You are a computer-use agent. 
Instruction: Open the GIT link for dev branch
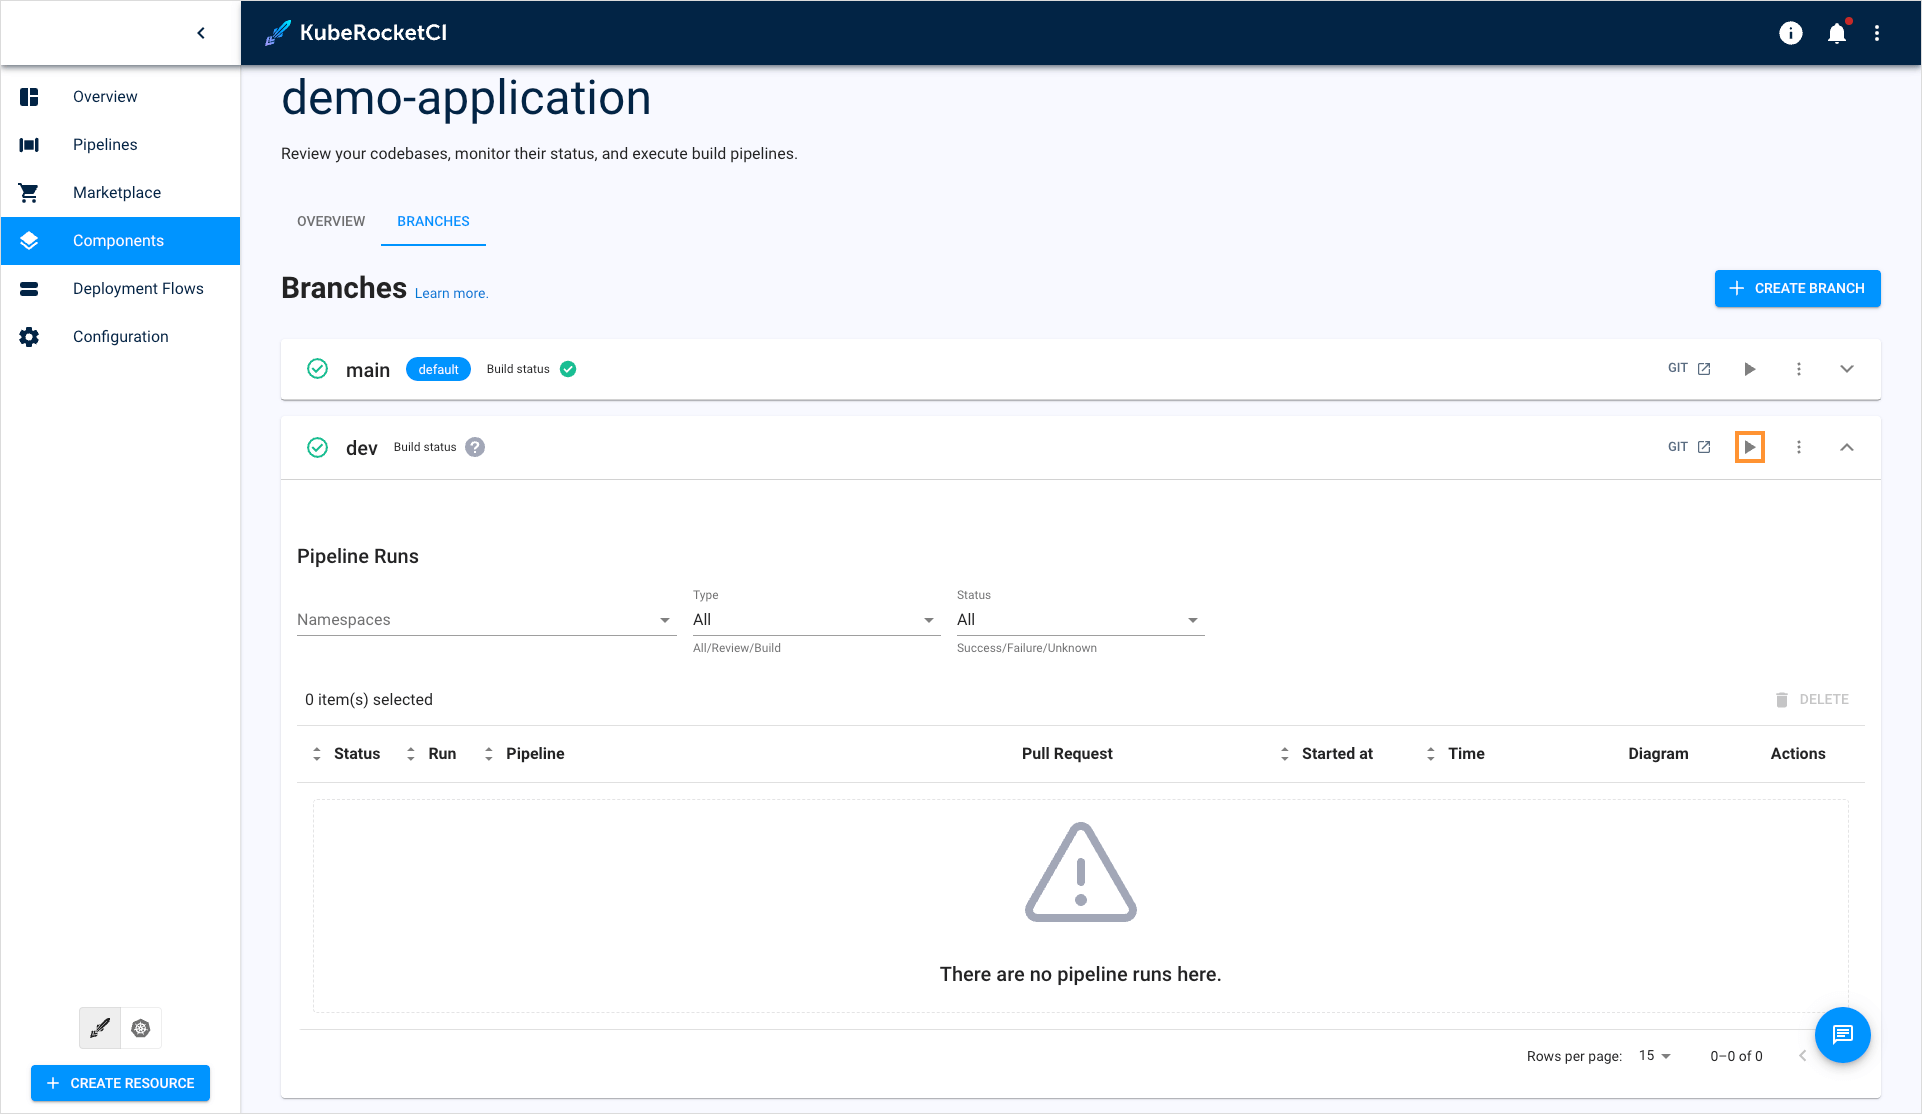(1690, 447)
